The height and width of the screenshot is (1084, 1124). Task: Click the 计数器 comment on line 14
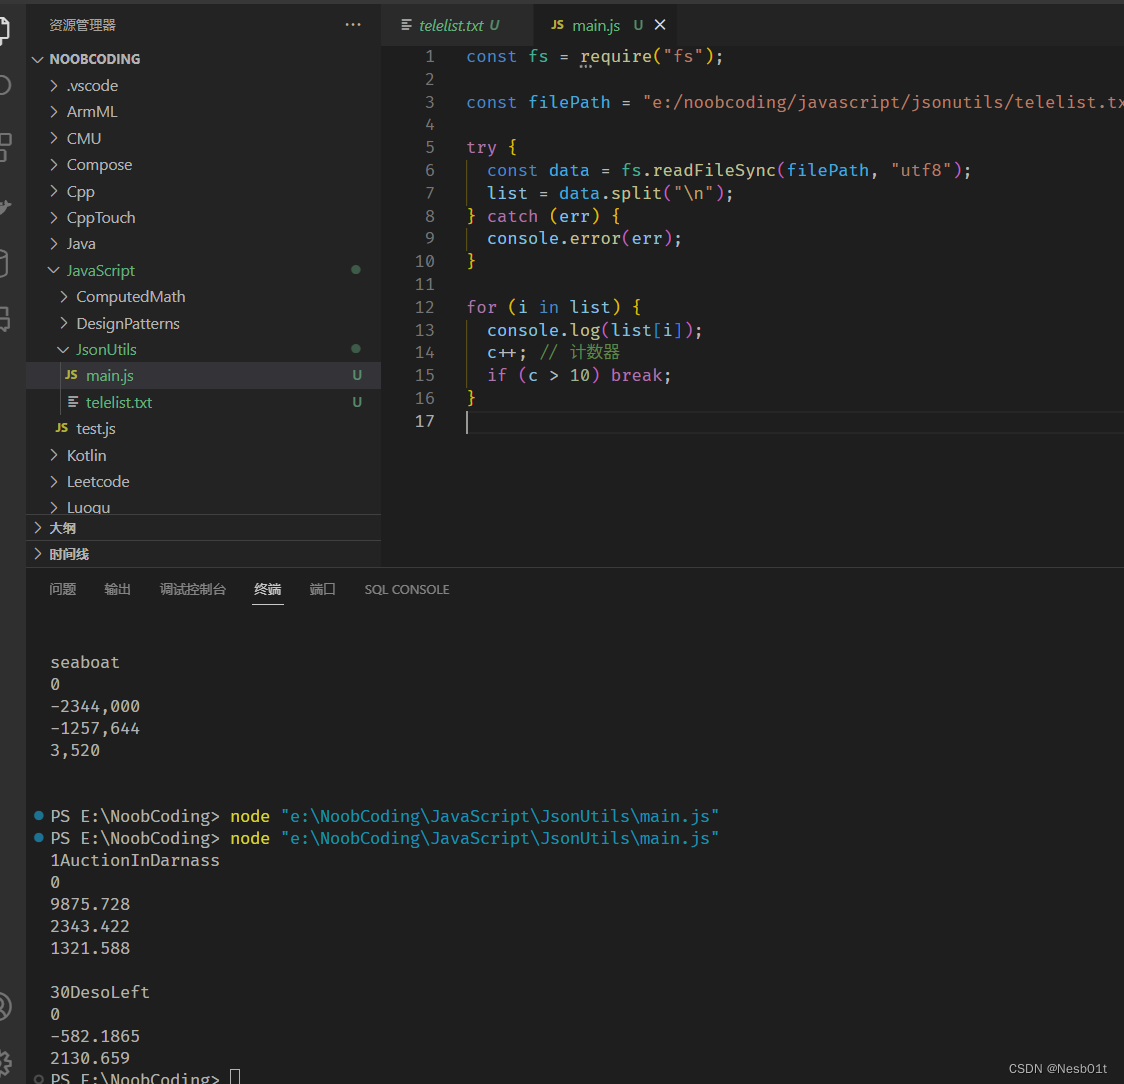coord(579,353)
